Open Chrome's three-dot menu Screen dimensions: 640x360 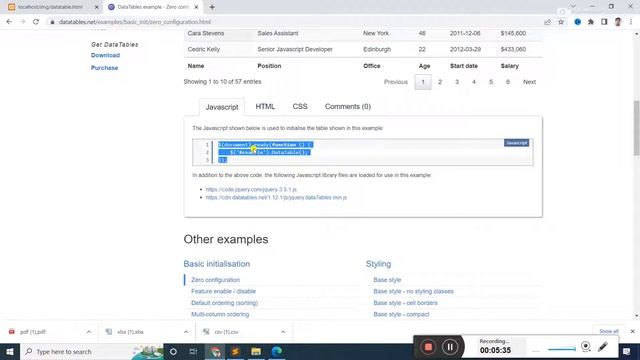pos(631,22)
